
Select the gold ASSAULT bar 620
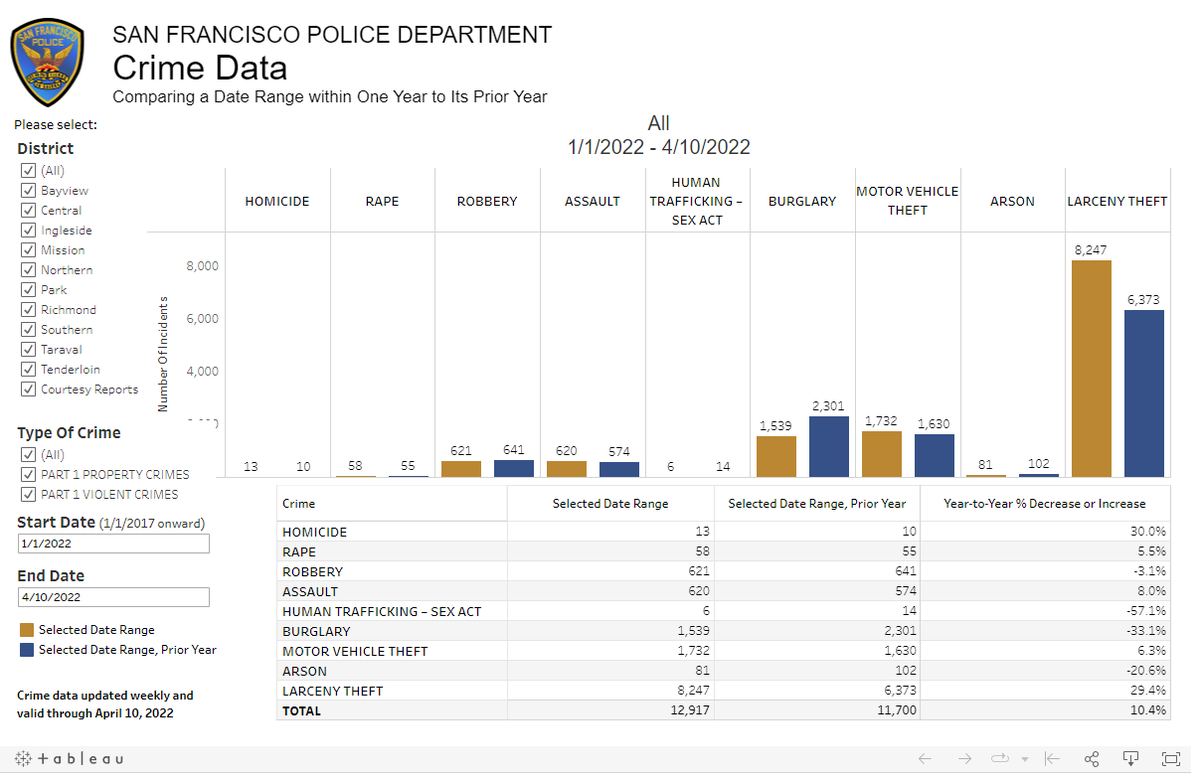[x=566, y=469]
